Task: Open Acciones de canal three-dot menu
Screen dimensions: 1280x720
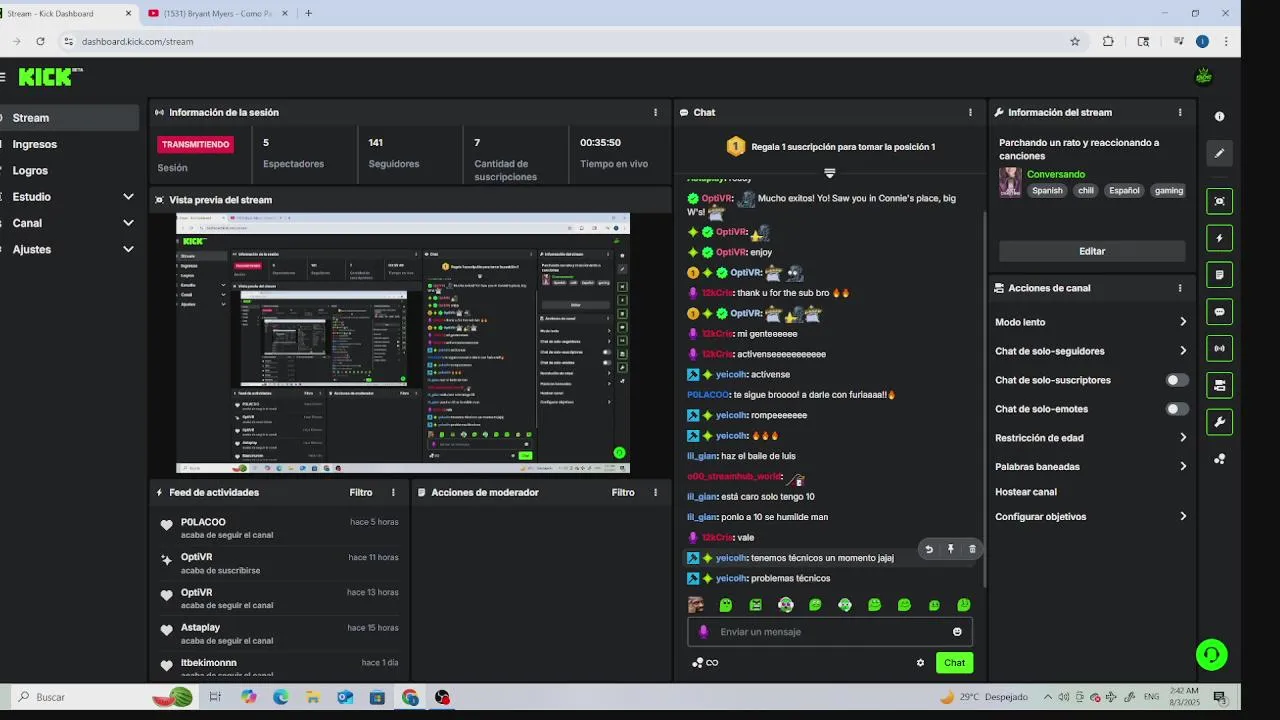Action: coord(1180,288)
